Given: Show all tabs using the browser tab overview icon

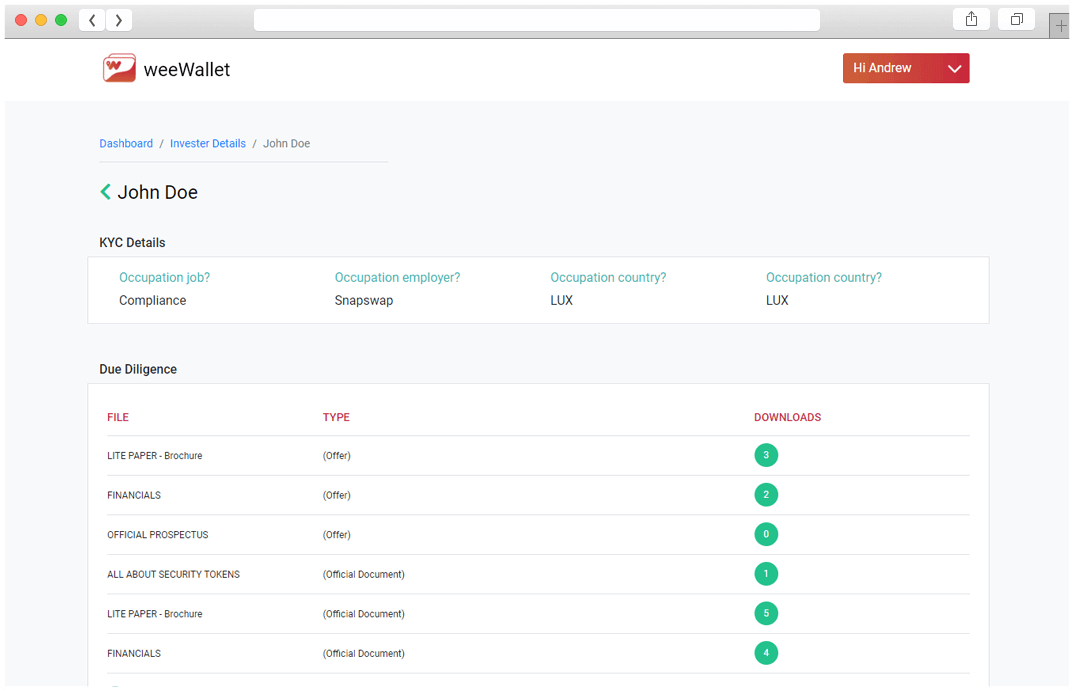Looking at the screenshot, I should pos(1016,20).
